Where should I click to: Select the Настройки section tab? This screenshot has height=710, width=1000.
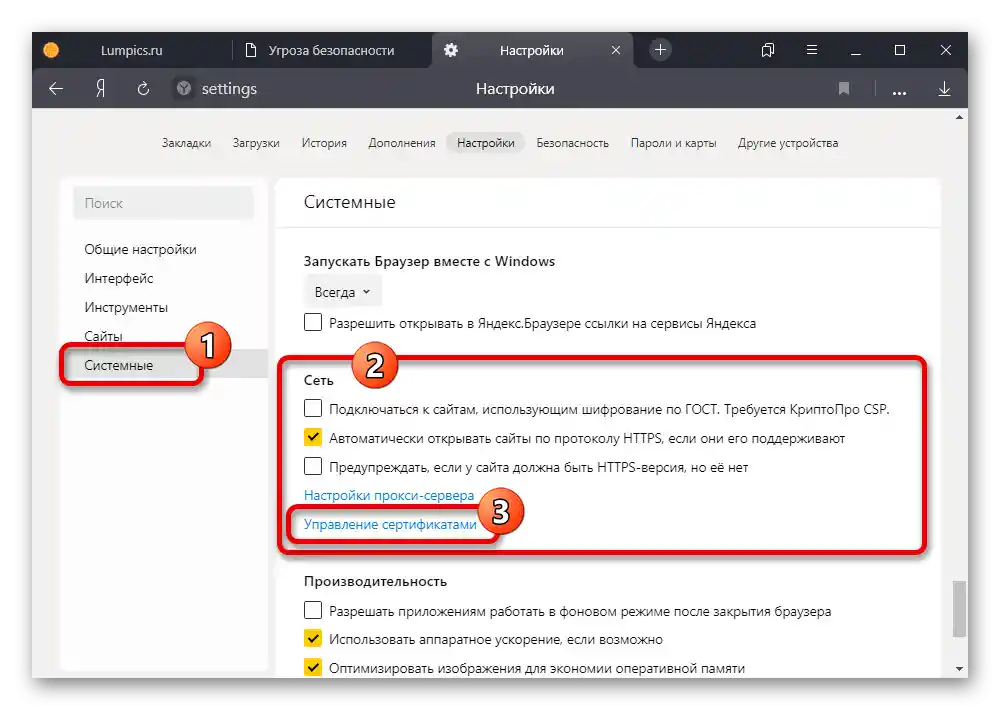pos(485,143)
